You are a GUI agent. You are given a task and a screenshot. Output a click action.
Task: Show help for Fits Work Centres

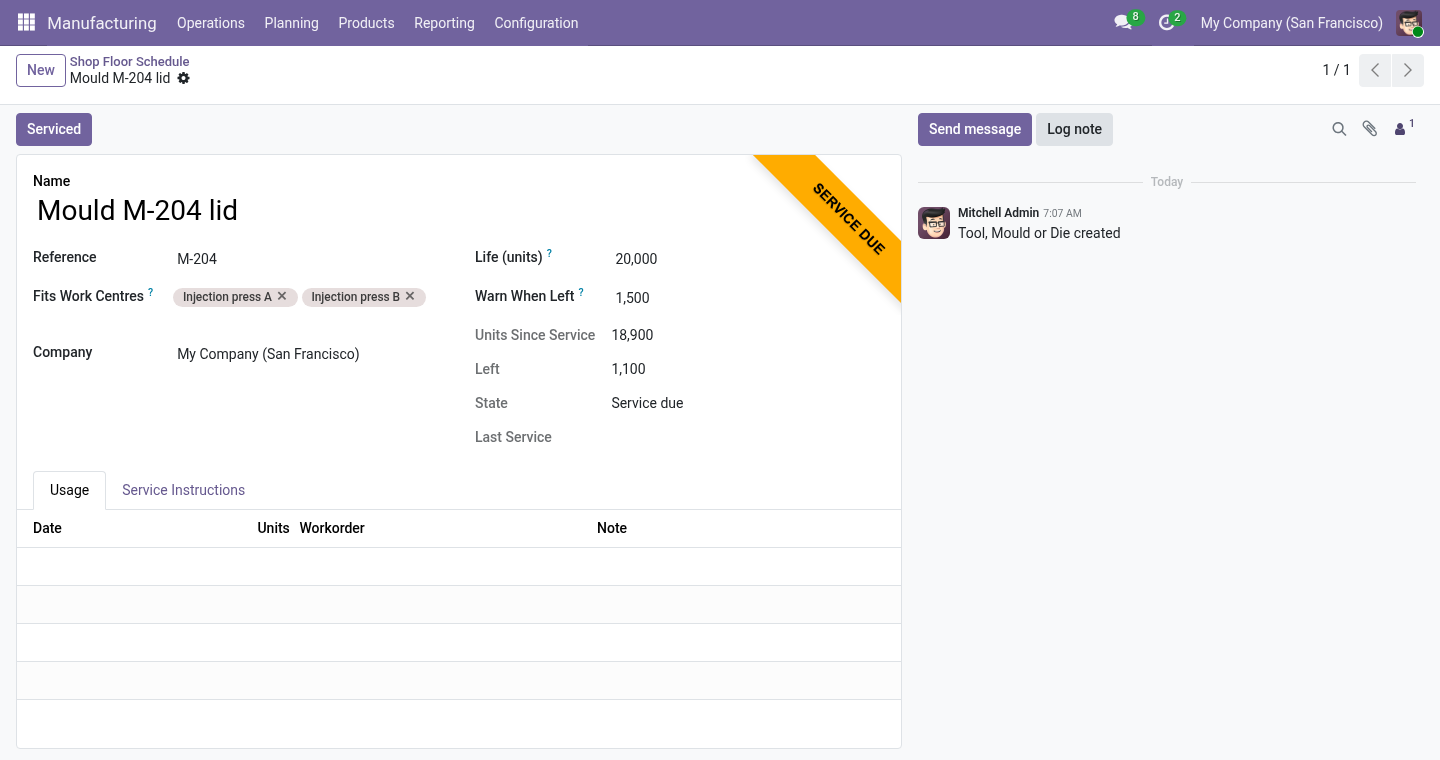(151, 292)
